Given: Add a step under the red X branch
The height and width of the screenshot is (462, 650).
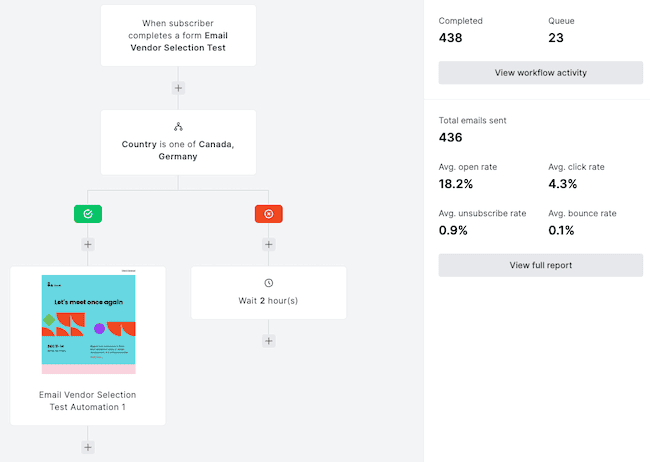Looking at the screenshot, I should pyautogui.click(x=268, y=243).
